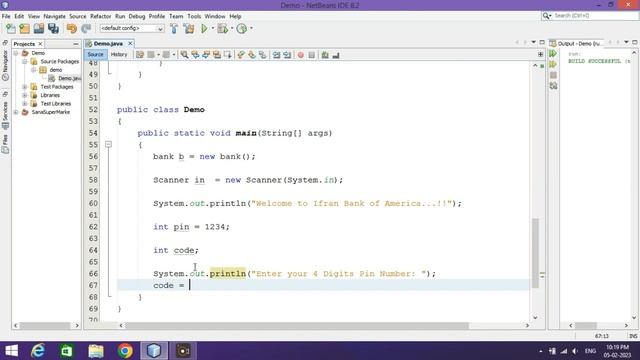640x360 pixels.
Task: Click the Stop icon in Output panel
Action: pyautogui.click(x=553, y=75)
